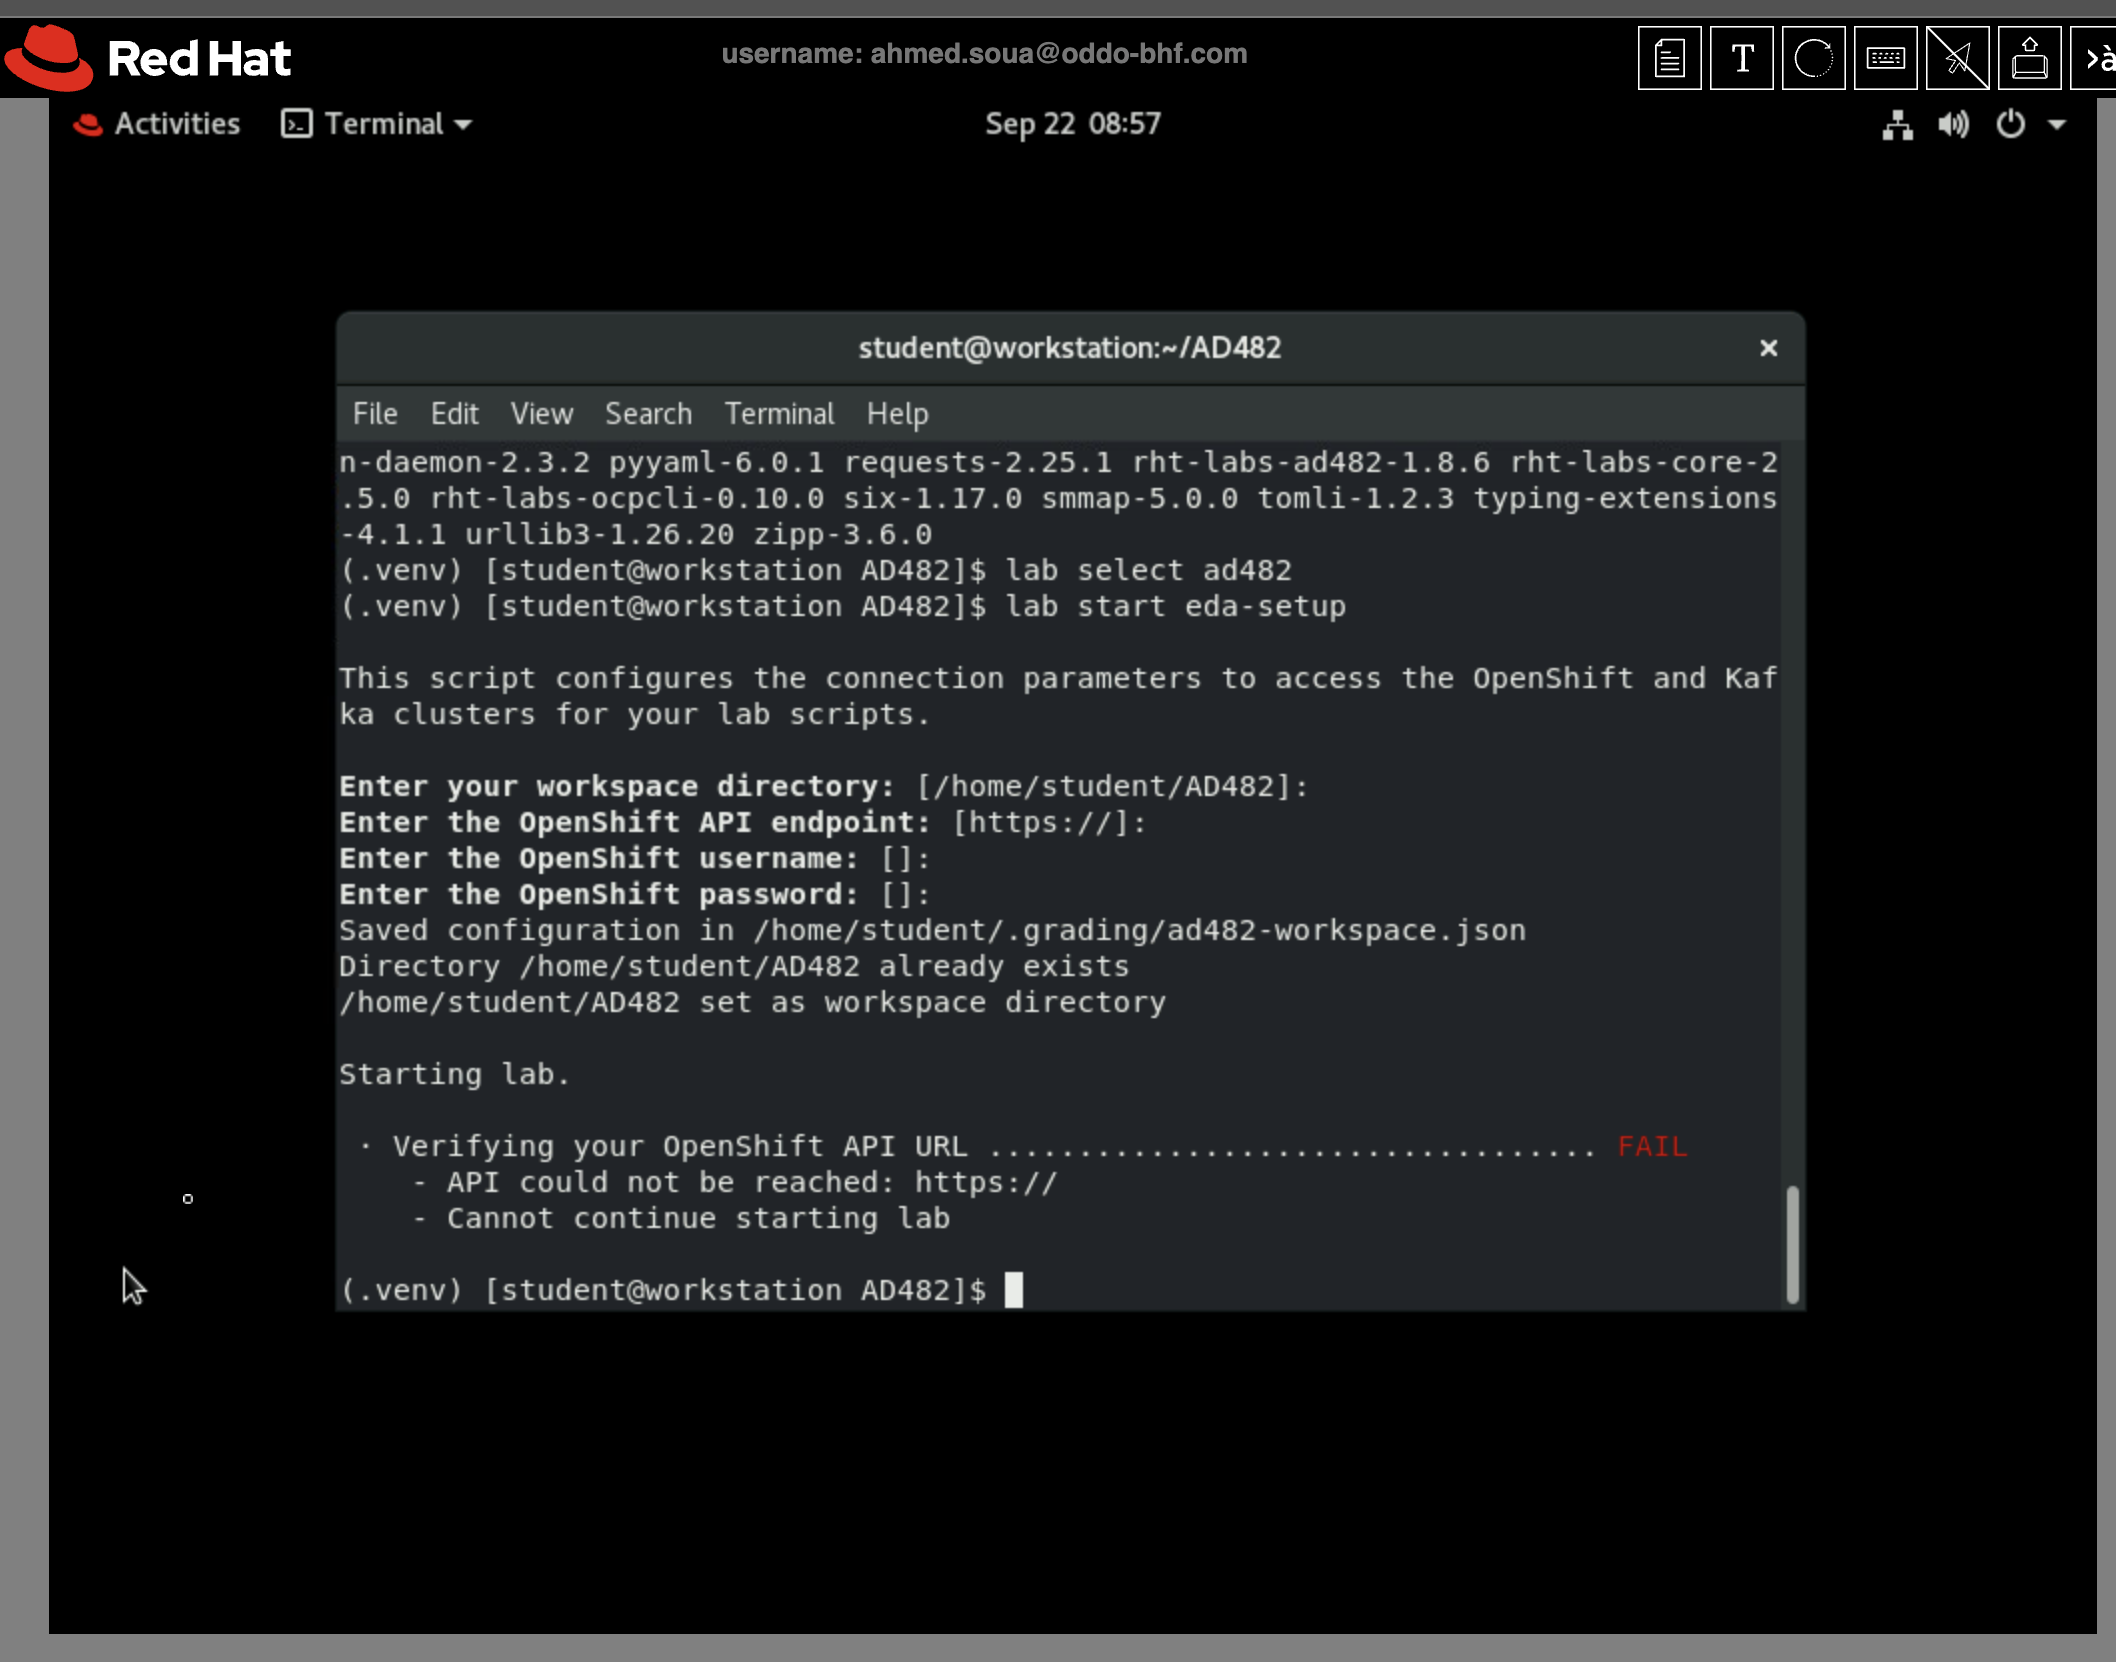Click the keyboard layout 'à' icon
2116x1662 pixels.
click(x=2096, y=59)
